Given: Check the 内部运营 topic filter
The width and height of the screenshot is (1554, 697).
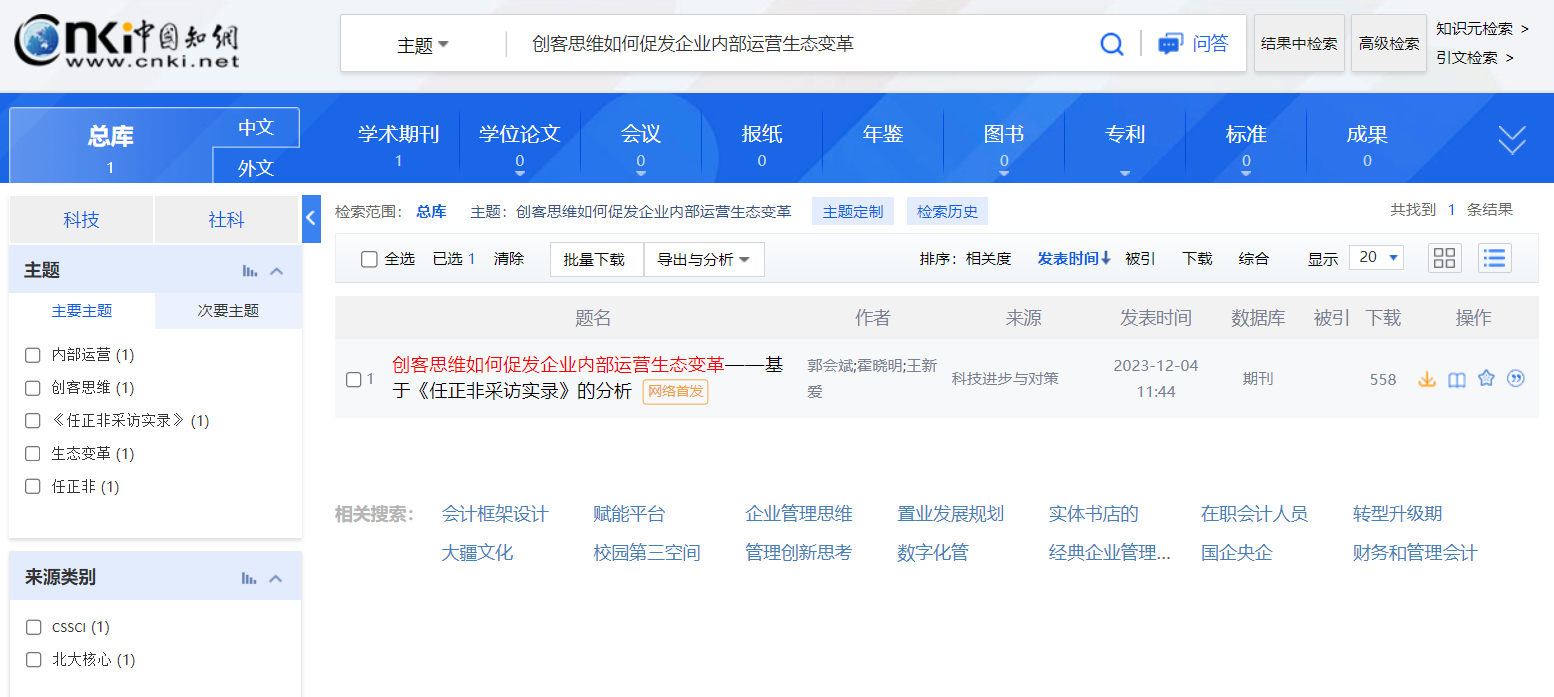Looking at the screenshot, I should (x=32, y=354).
